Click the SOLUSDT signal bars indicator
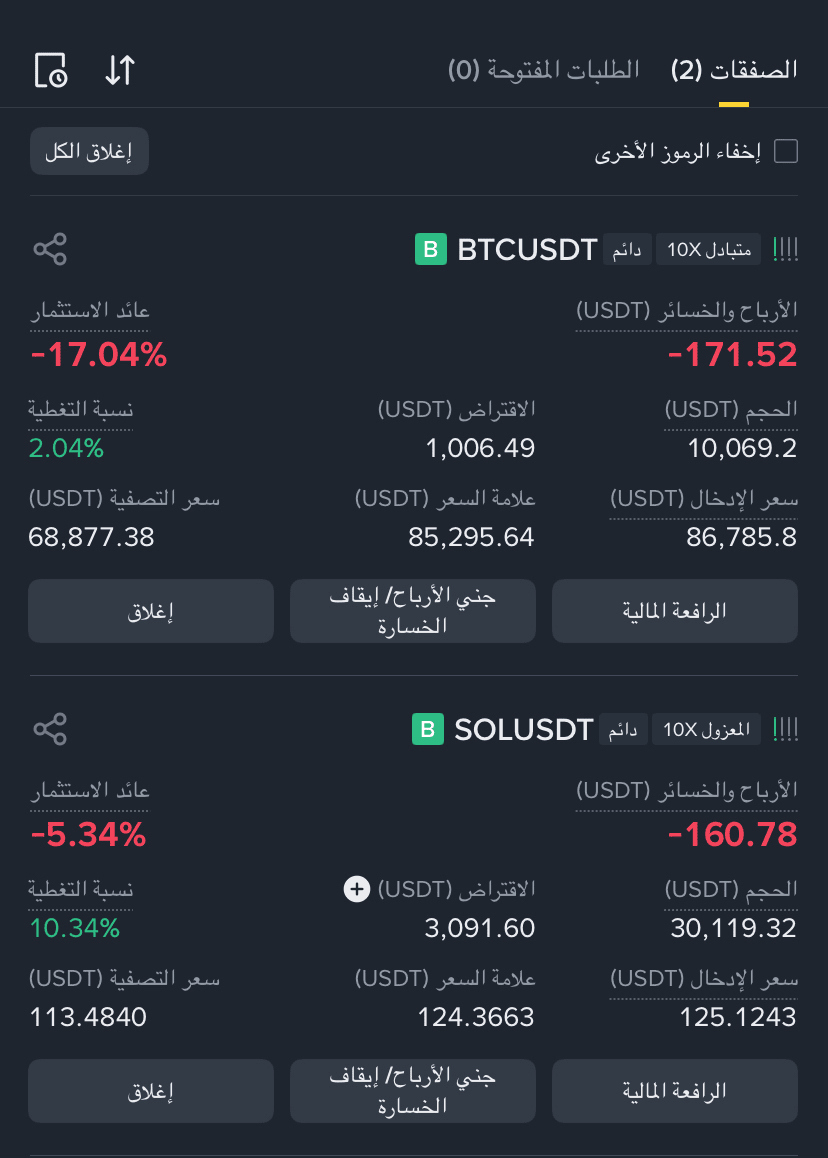Image resolution: width=828 pixels, height=1158 pixels. pyautogui.click(x=785, y=730)
